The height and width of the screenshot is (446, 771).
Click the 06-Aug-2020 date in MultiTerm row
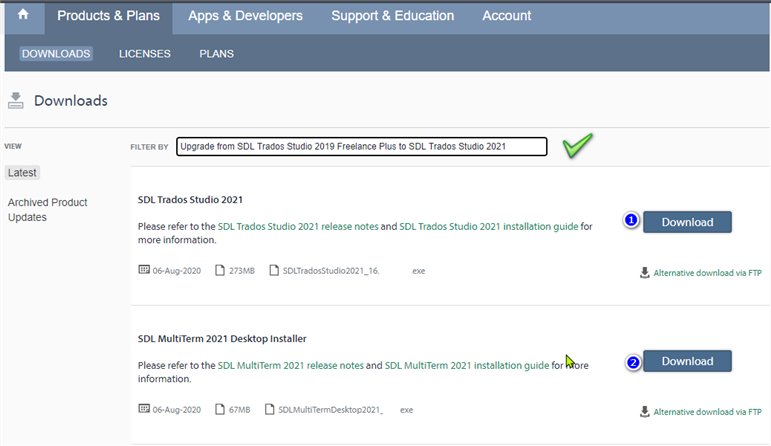[x=177, y=410]
